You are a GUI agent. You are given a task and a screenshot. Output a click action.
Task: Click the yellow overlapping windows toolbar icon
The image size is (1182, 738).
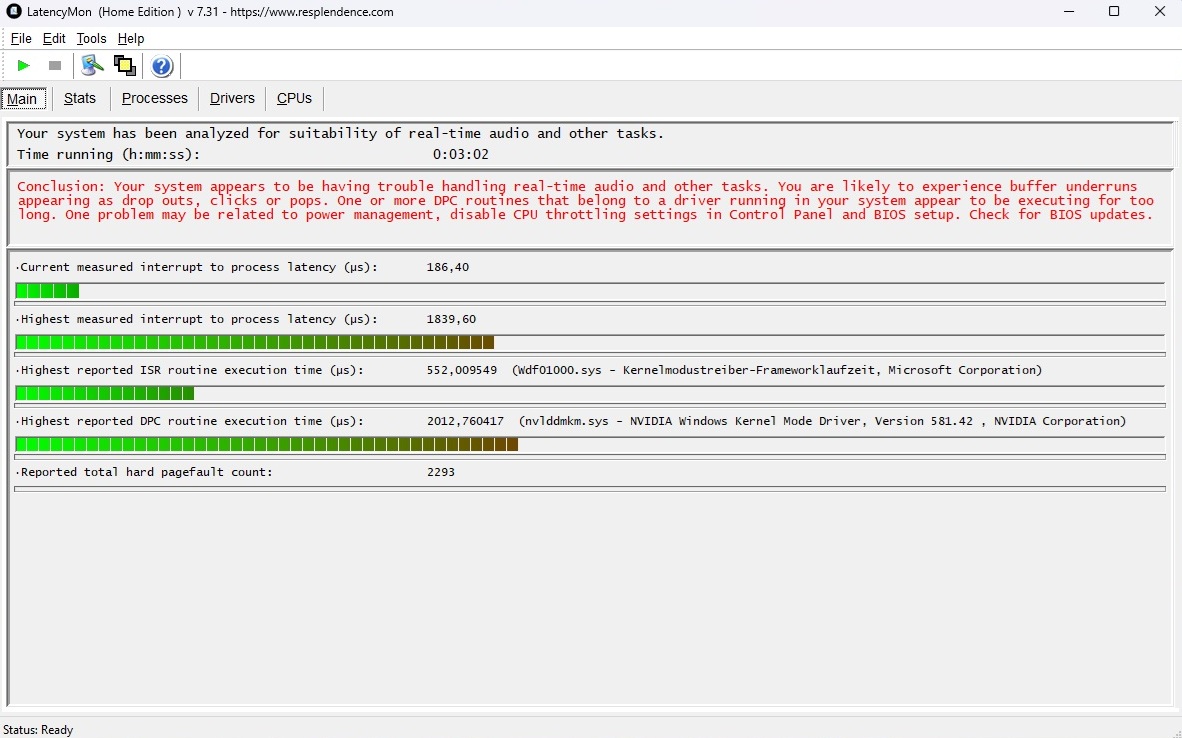click(125, 66)
